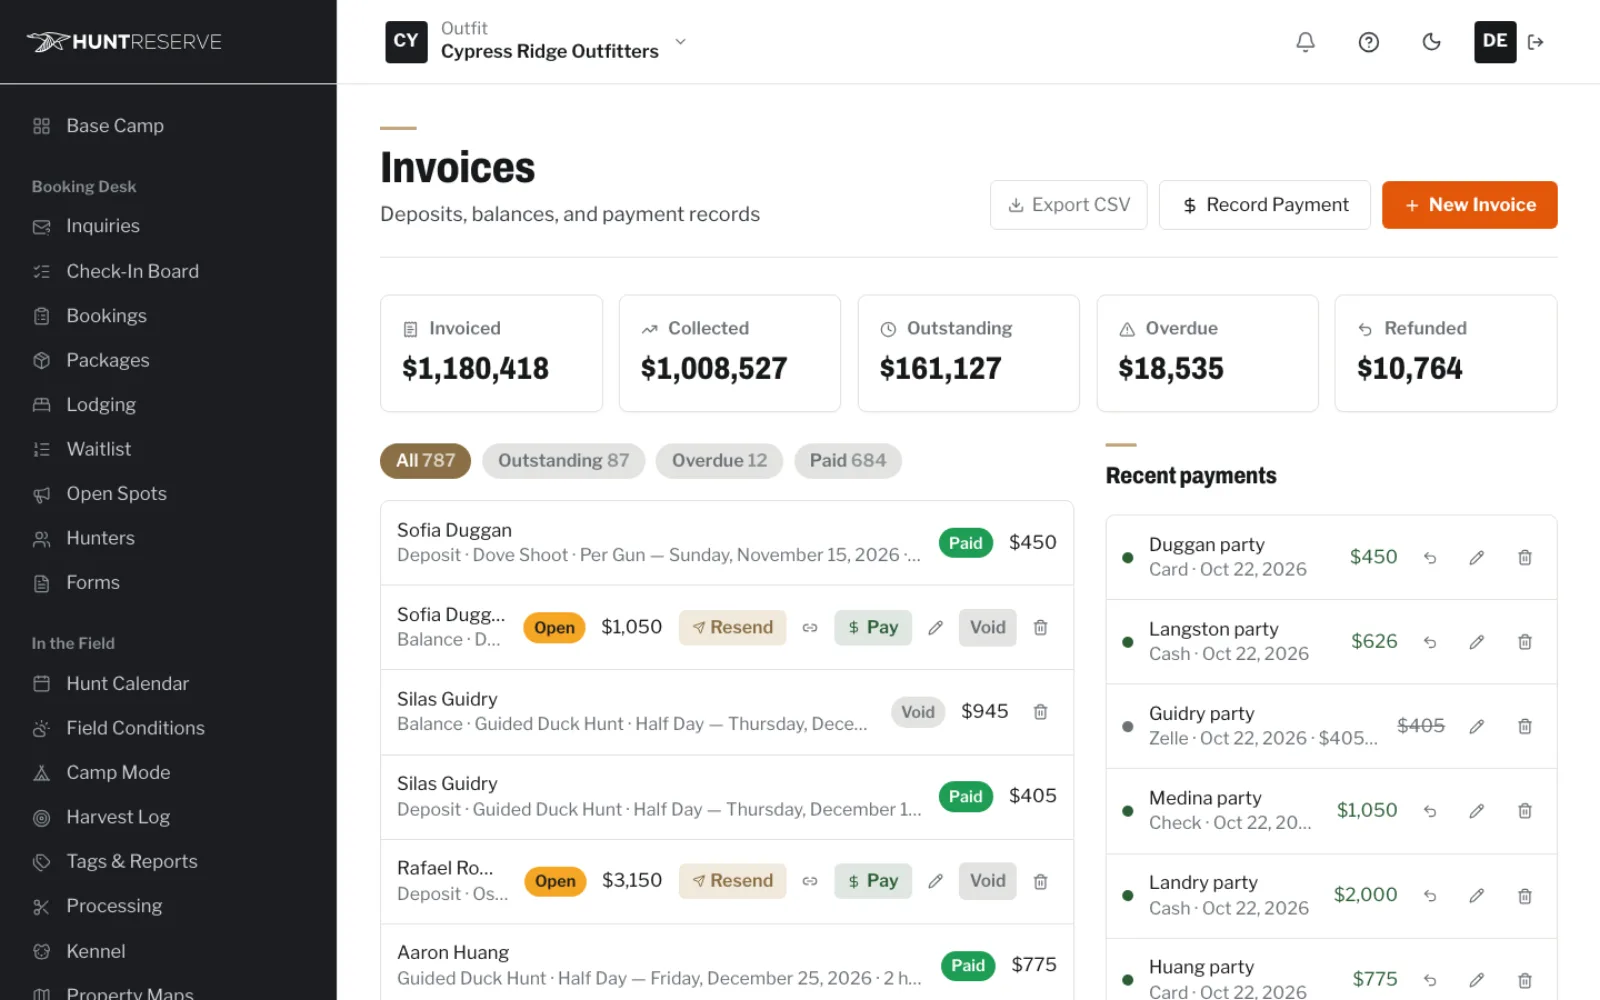Resend the Sofia Duggan $1,050 invoice
This screenshot has height=1000, width=1600.
732,628
